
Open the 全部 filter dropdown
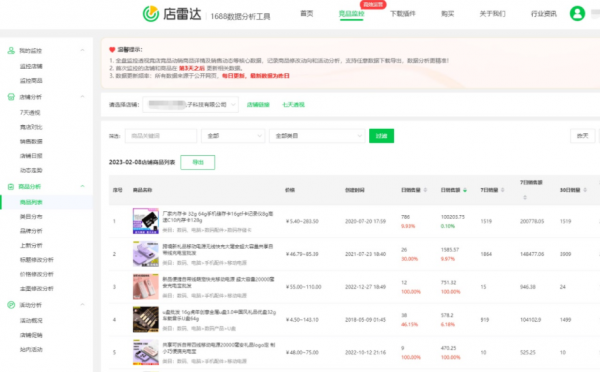(233, 136)
